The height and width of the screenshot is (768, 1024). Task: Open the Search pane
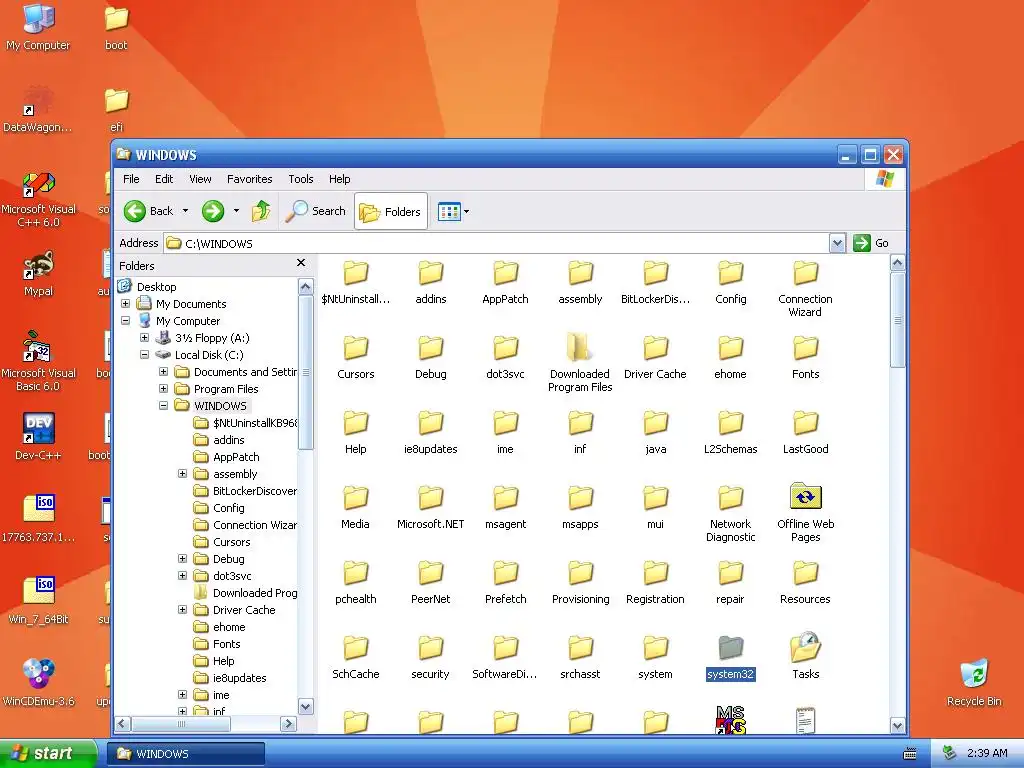316,211
